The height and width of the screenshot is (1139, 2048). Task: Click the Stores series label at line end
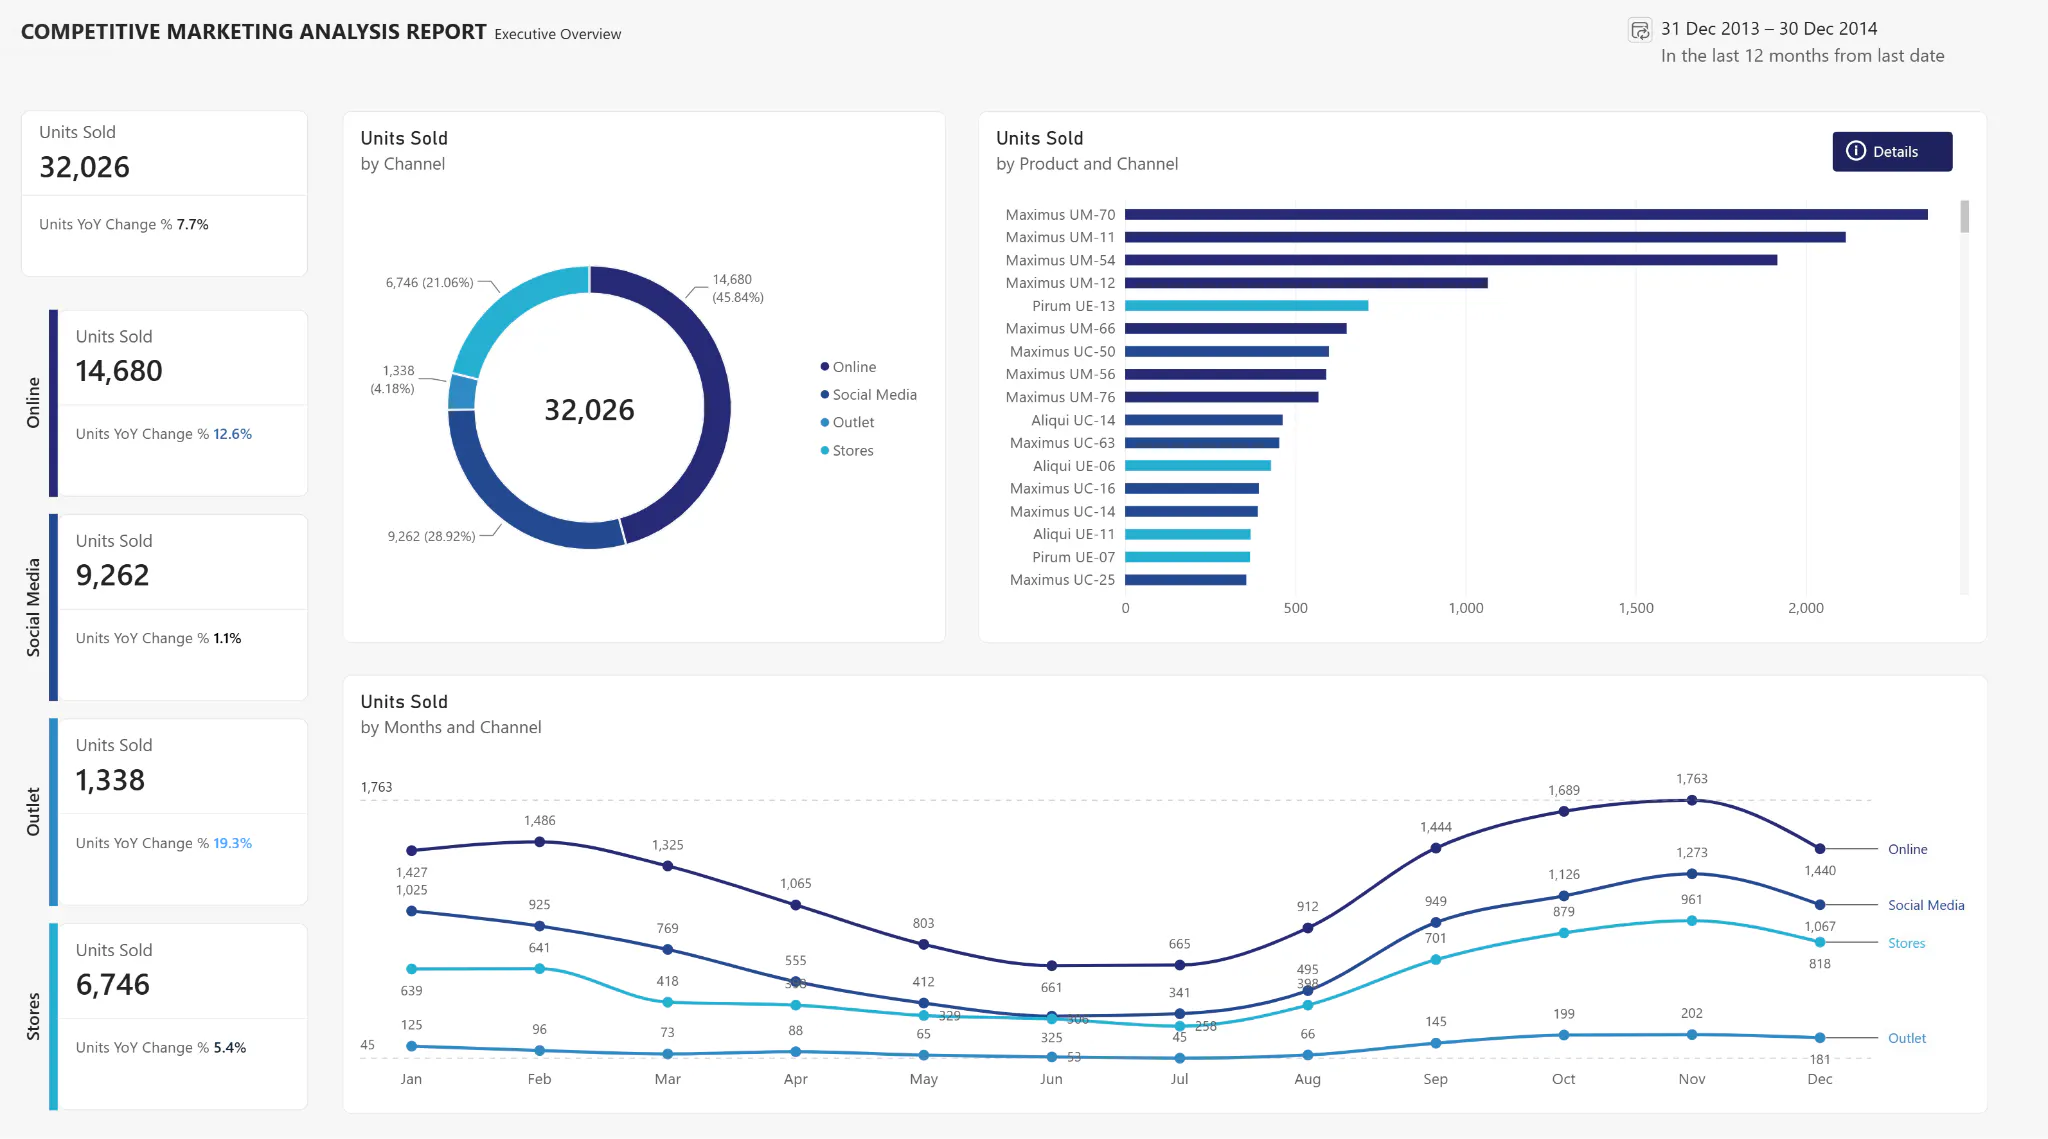click(1906, 943)
